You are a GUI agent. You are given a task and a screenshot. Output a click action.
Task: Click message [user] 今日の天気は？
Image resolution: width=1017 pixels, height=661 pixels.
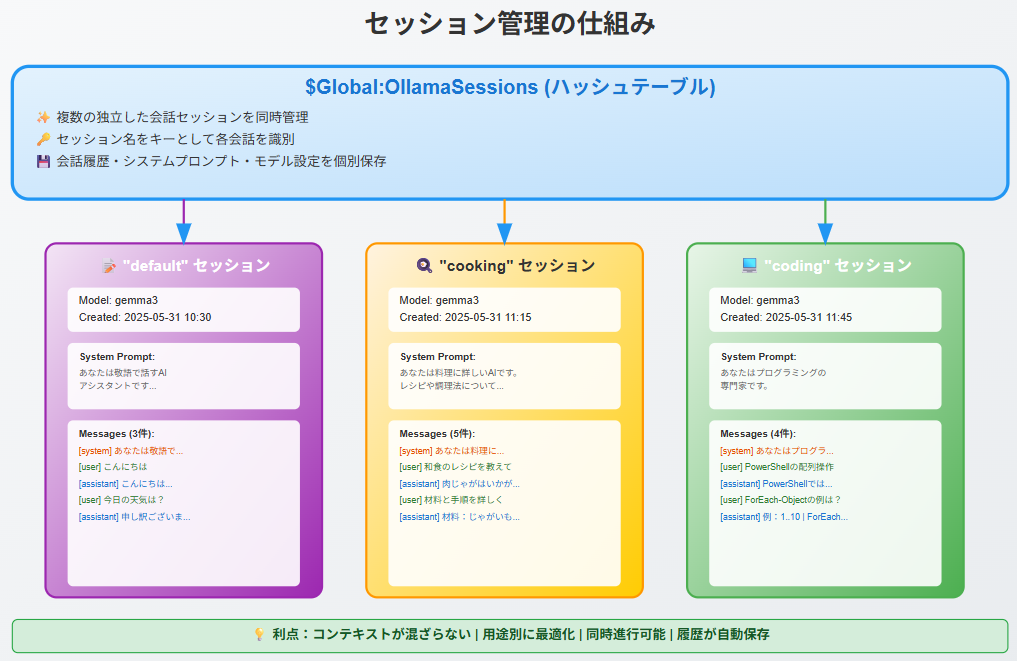pos(121,500)
